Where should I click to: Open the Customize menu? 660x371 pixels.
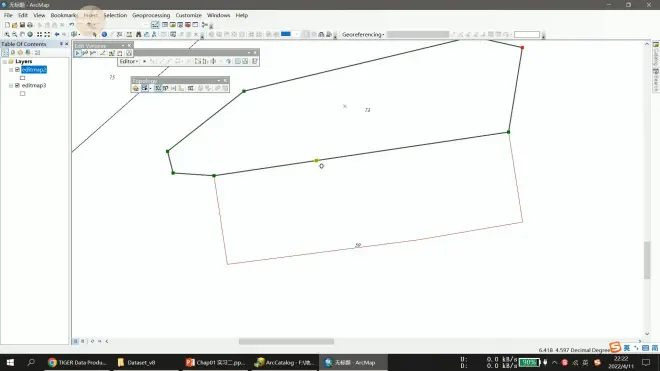tap(189, 15)
